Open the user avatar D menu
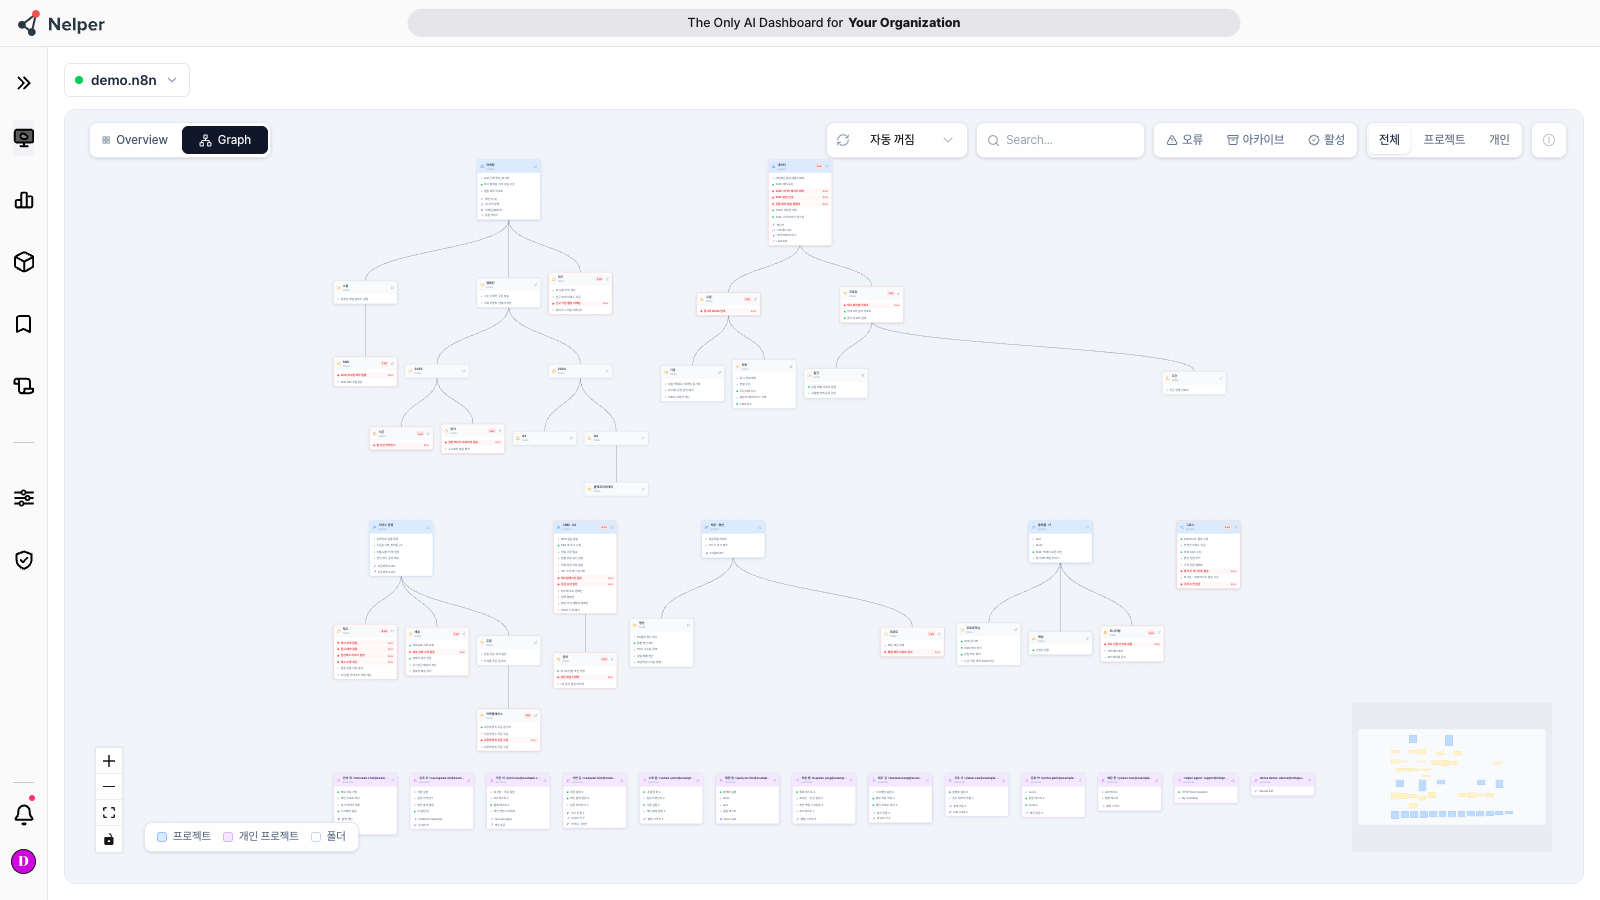This screenshot has height=900, width=1600. click(x=24, y=861)
